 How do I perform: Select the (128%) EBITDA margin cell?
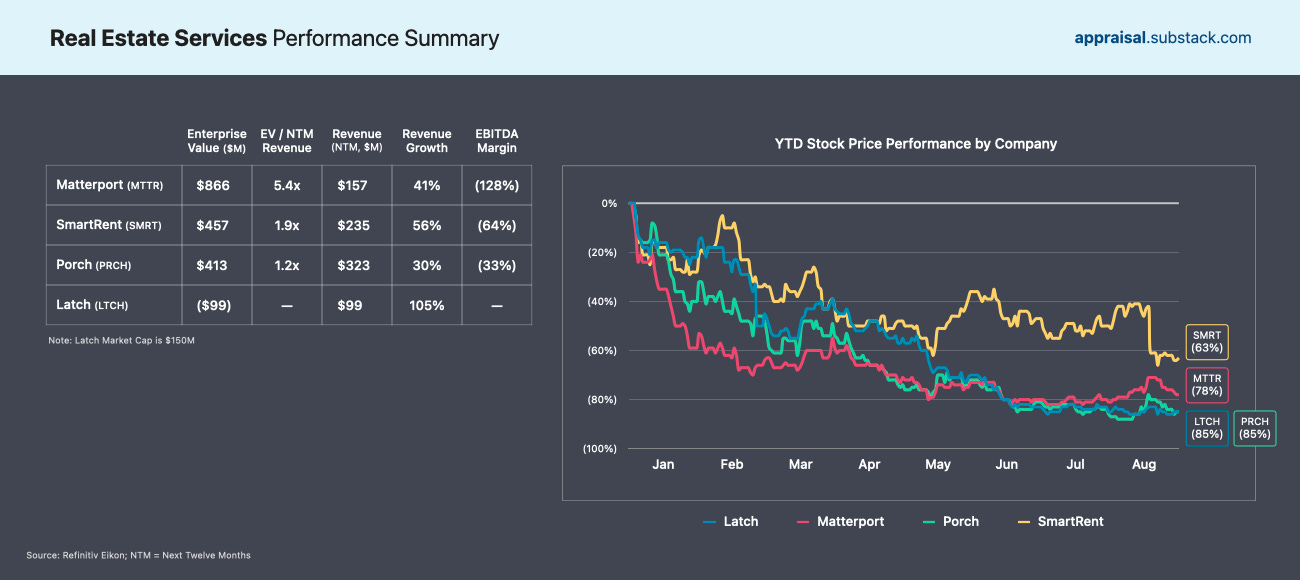(497, 185)
